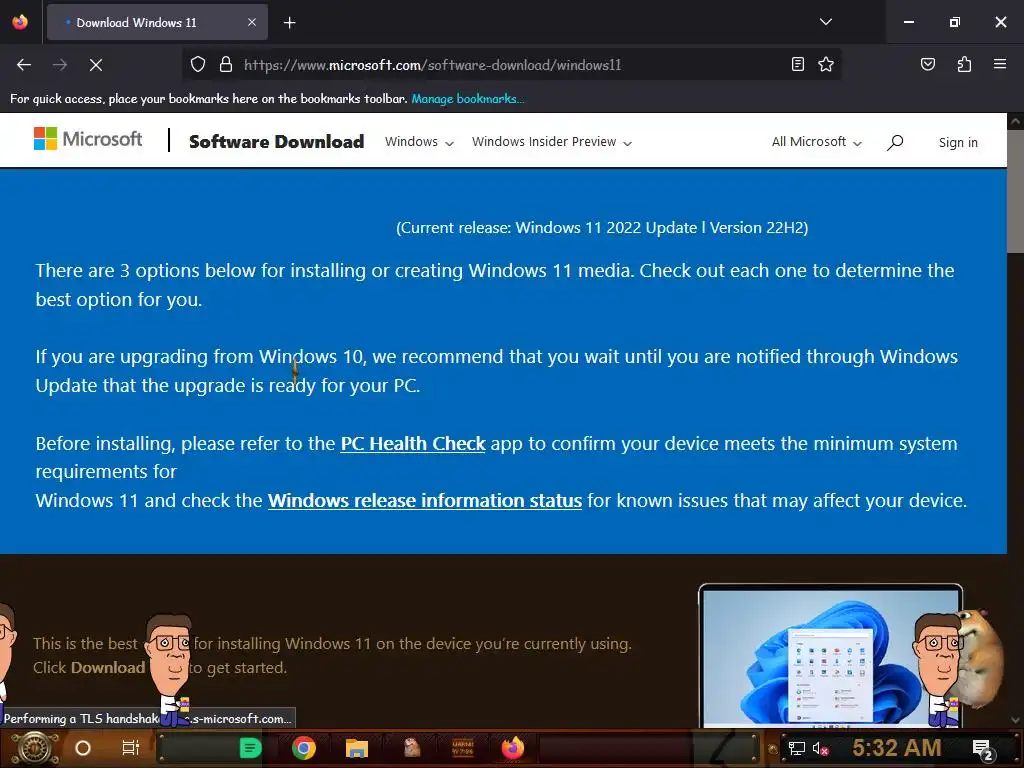Expand the All Microsoft dropdown
The width and height of the screenshot is (1024, 768).
pos(816,142)
